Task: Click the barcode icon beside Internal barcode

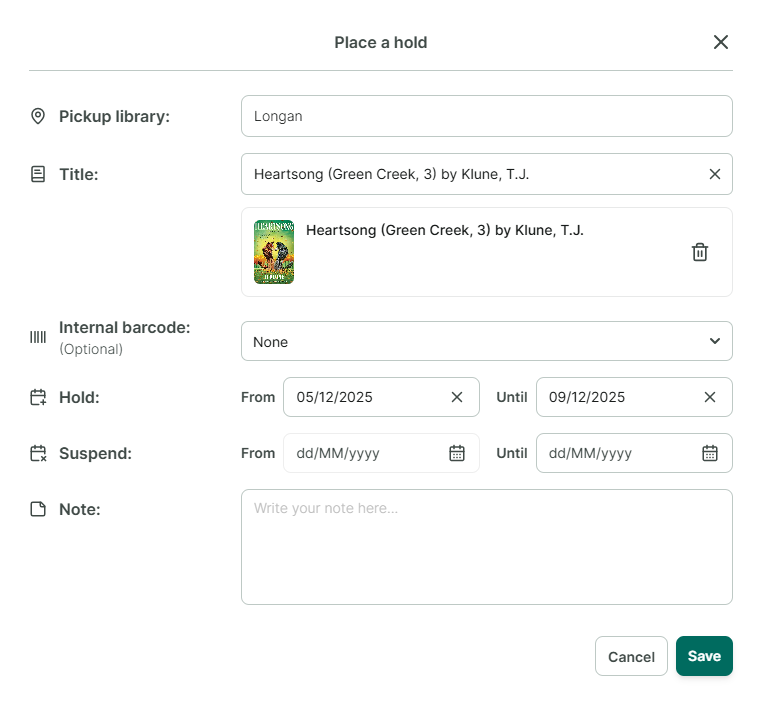Action: click(x=38, y=337)
